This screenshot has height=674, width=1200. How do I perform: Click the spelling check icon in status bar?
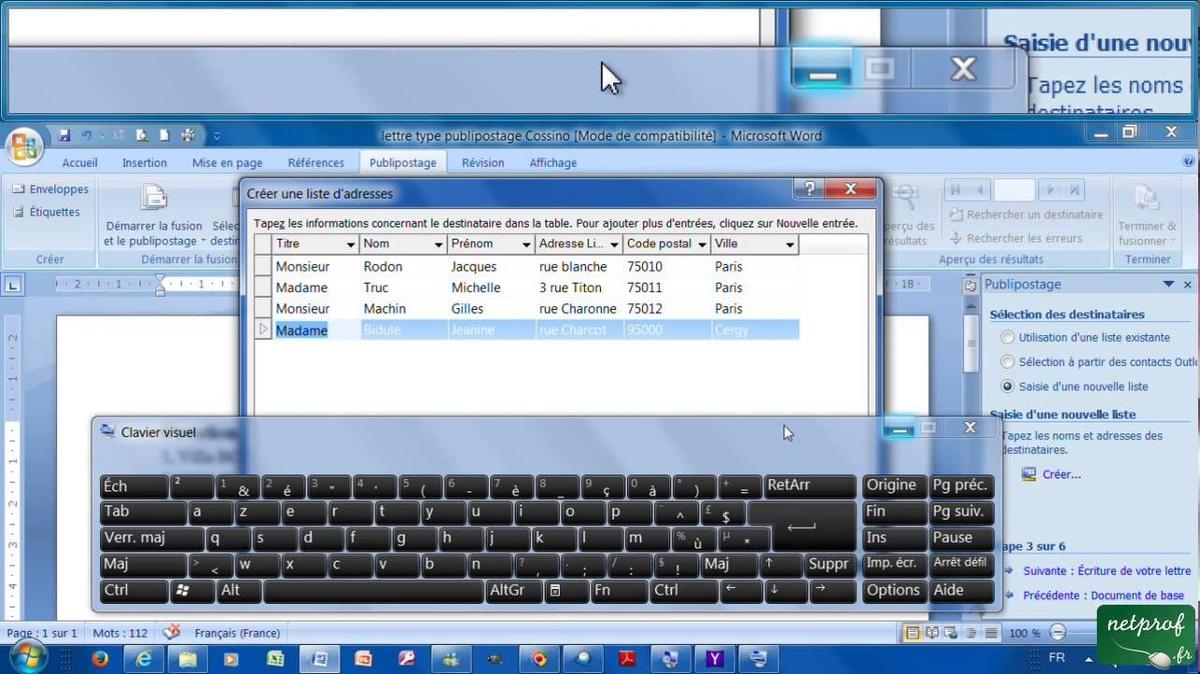(x=171, y=633)
